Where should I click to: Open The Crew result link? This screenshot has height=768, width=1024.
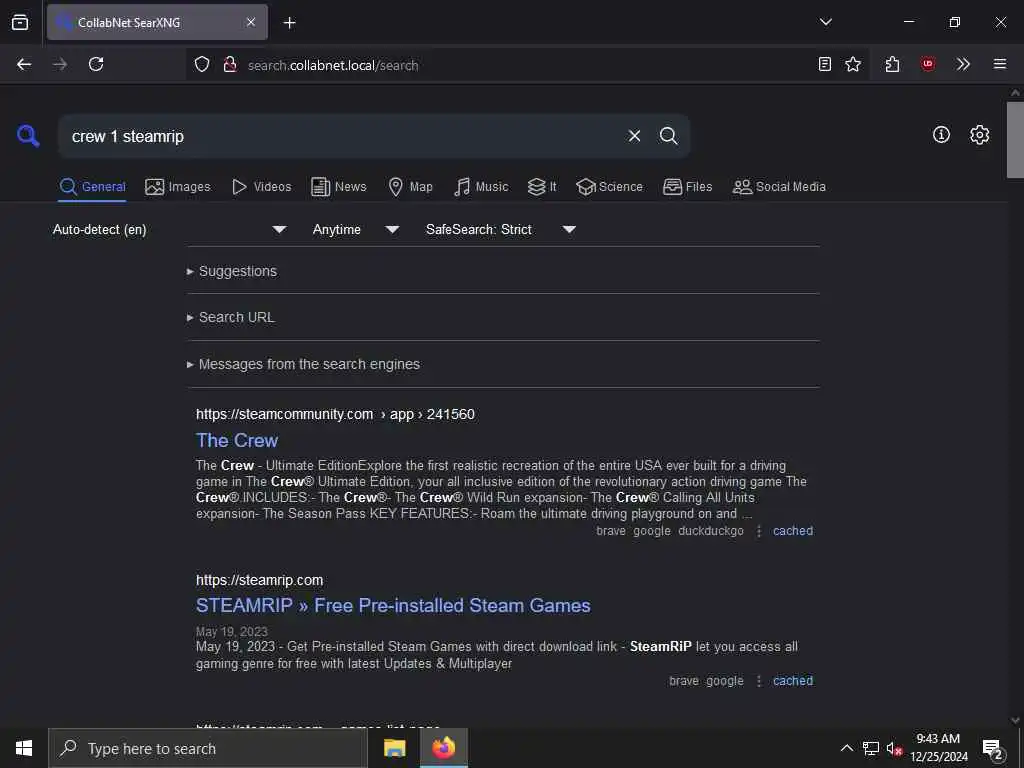click(x=237, y=440)
